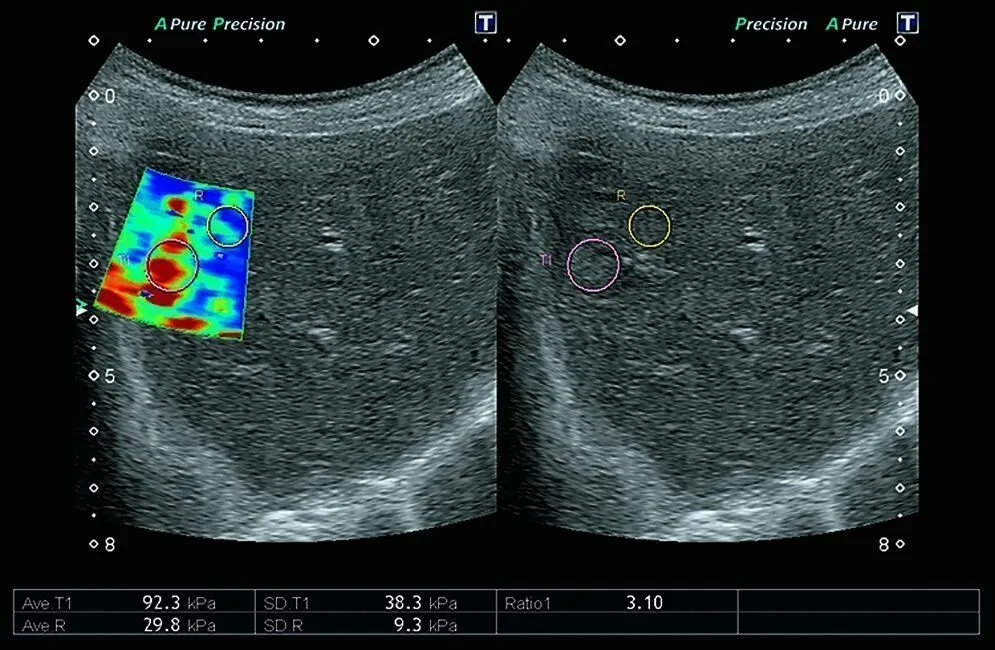Click the 0 depth mark on grayscale image
The image size is (995, 650).
point(883,96)
